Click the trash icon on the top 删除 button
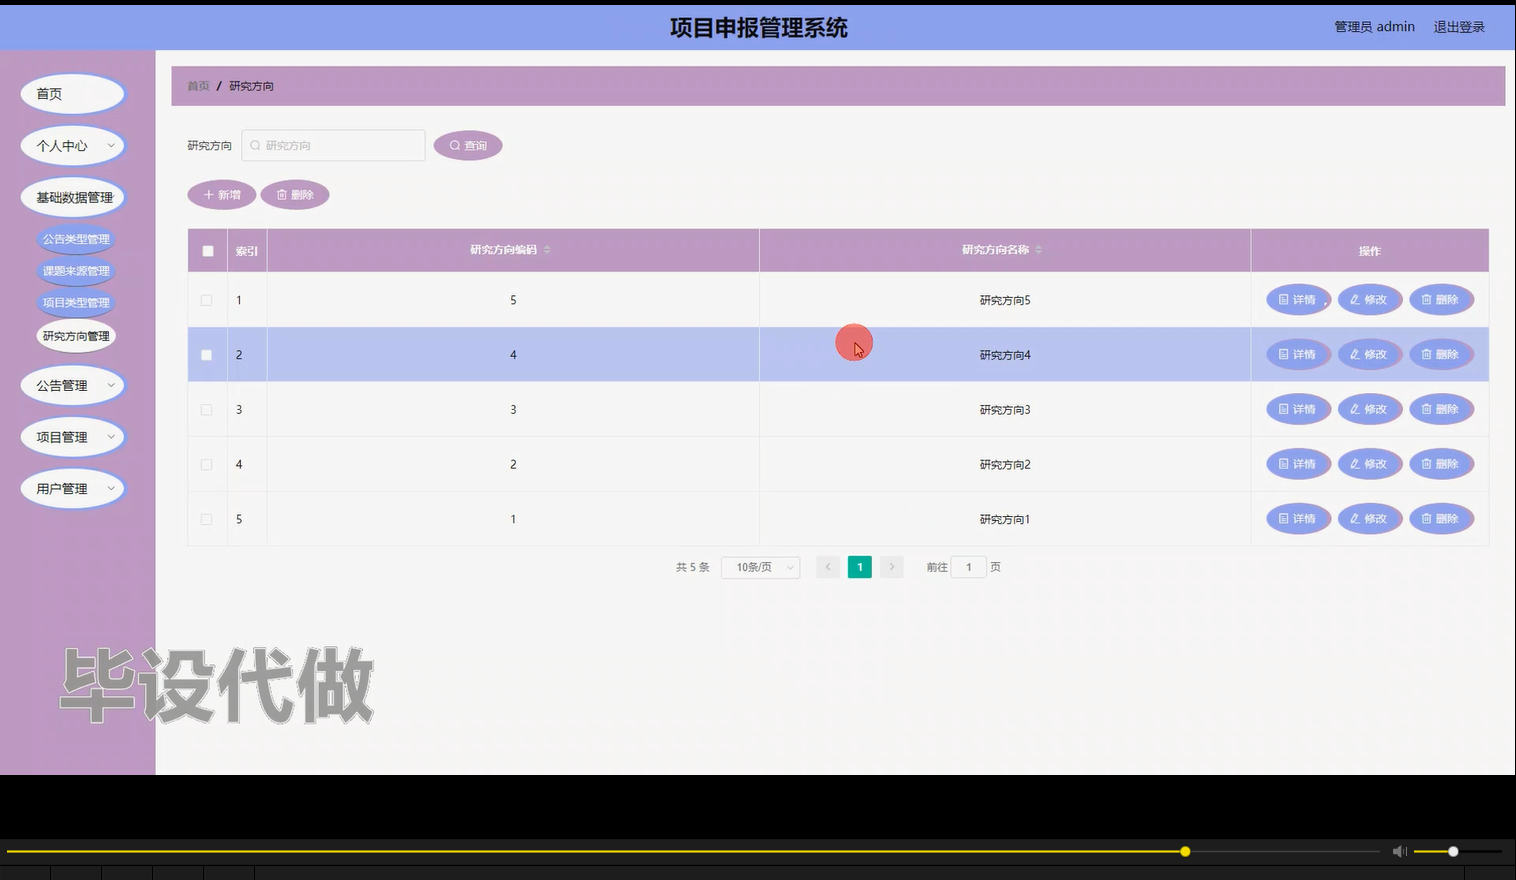This screenshot has height=880, width=1516. coord(281,194)
